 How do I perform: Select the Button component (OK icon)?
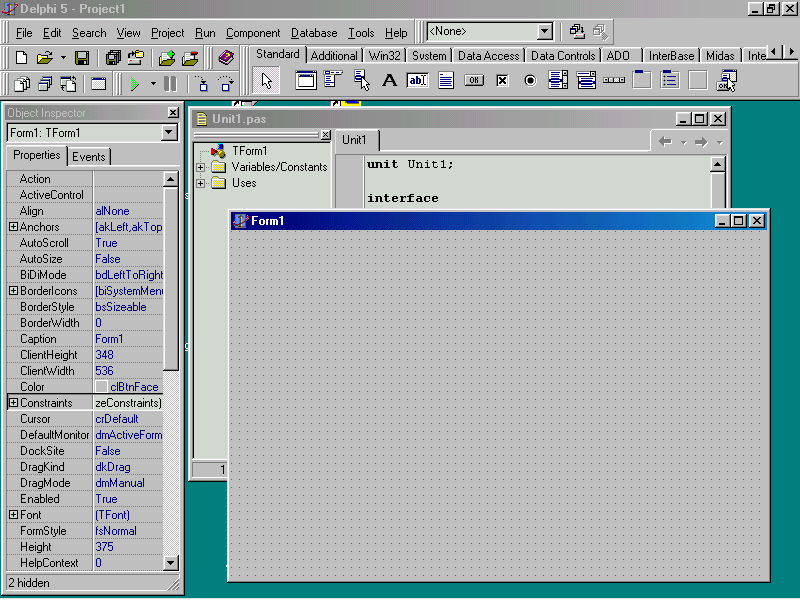click(474, 80)
